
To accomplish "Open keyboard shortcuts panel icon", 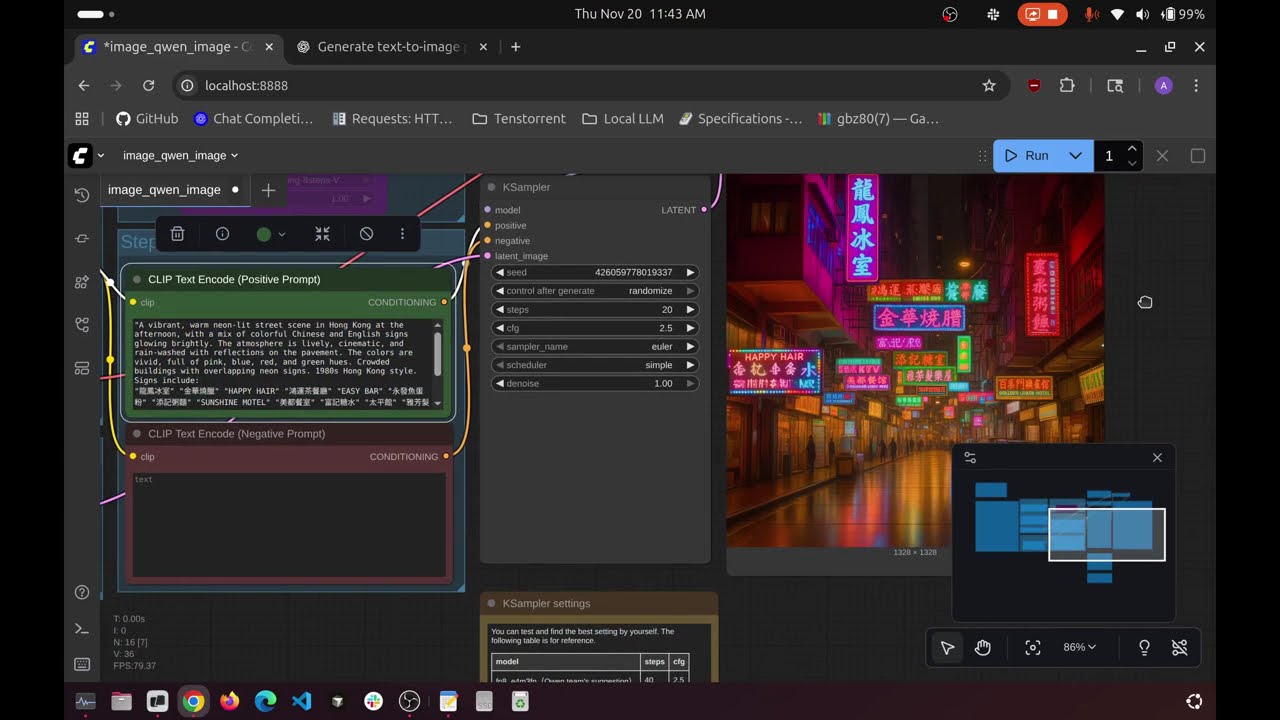I will pos(82,664).
